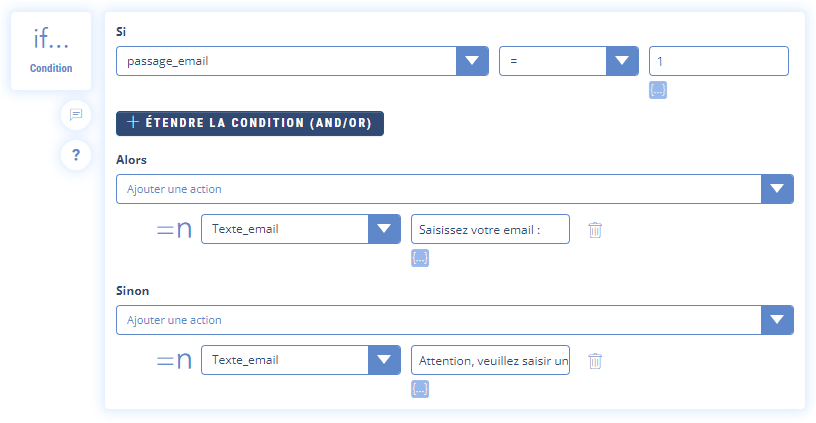The width and height of the screenshot is (816, 423).
Task: Open the comment bubble icon
Action: [x=76, y=115]
